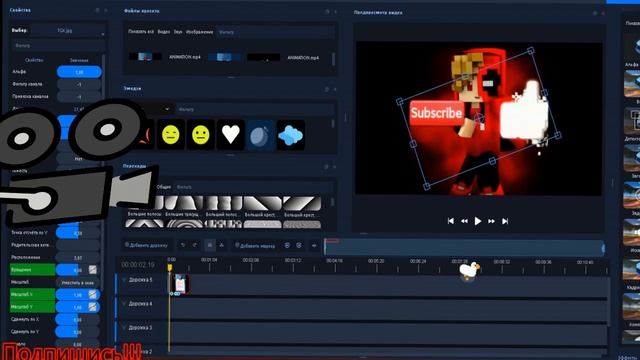Screen dimensions: 640x360
Task: Jump to start of video preview
Action: coord(451,221)
